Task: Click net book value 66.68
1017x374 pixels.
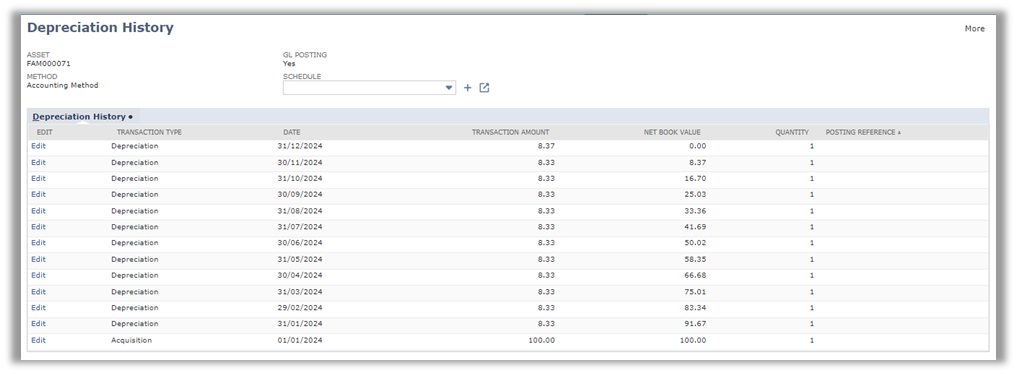Action: [695, 275]
